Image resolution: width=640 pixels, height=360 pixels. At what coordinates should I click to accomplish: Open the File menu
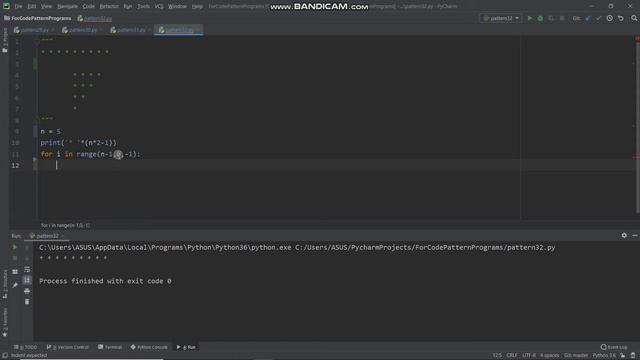click(18, 7)
